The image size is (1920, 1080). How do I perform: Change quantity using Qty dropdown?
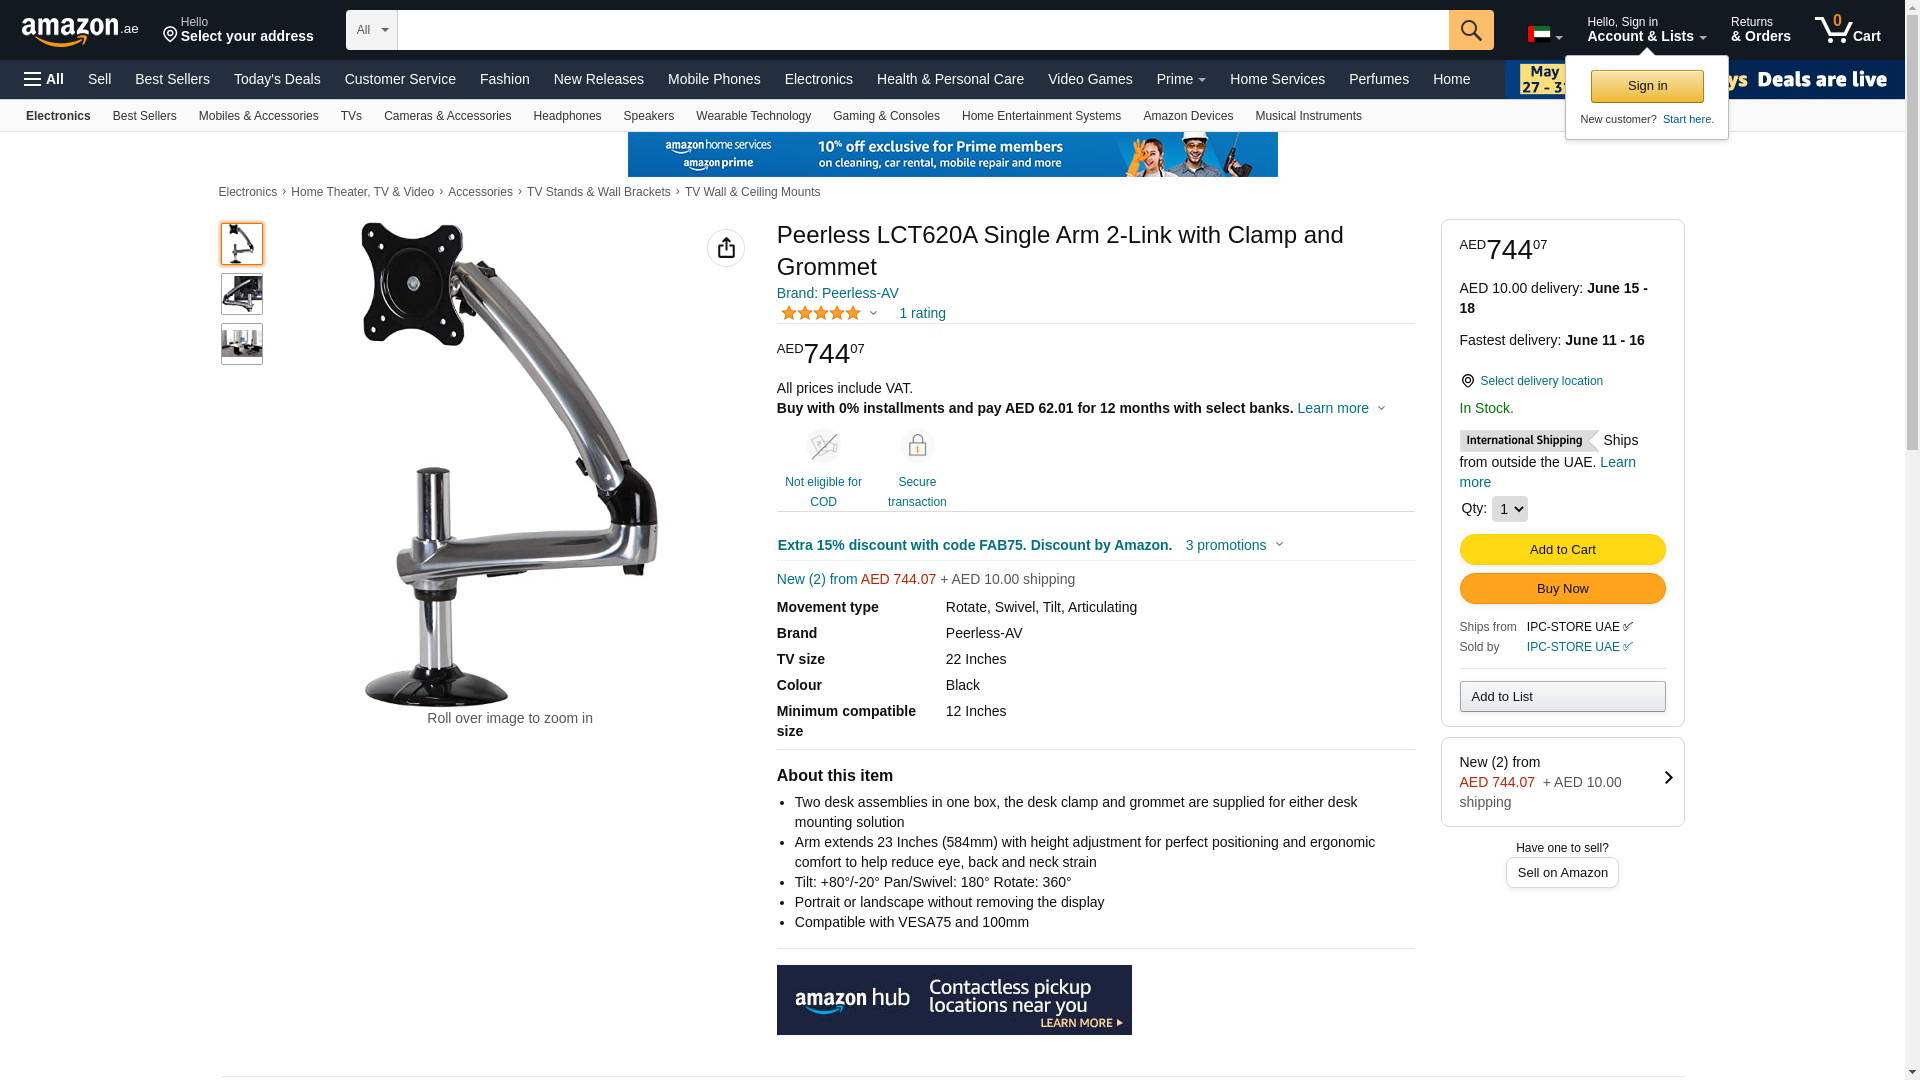tap(1509, 509)
